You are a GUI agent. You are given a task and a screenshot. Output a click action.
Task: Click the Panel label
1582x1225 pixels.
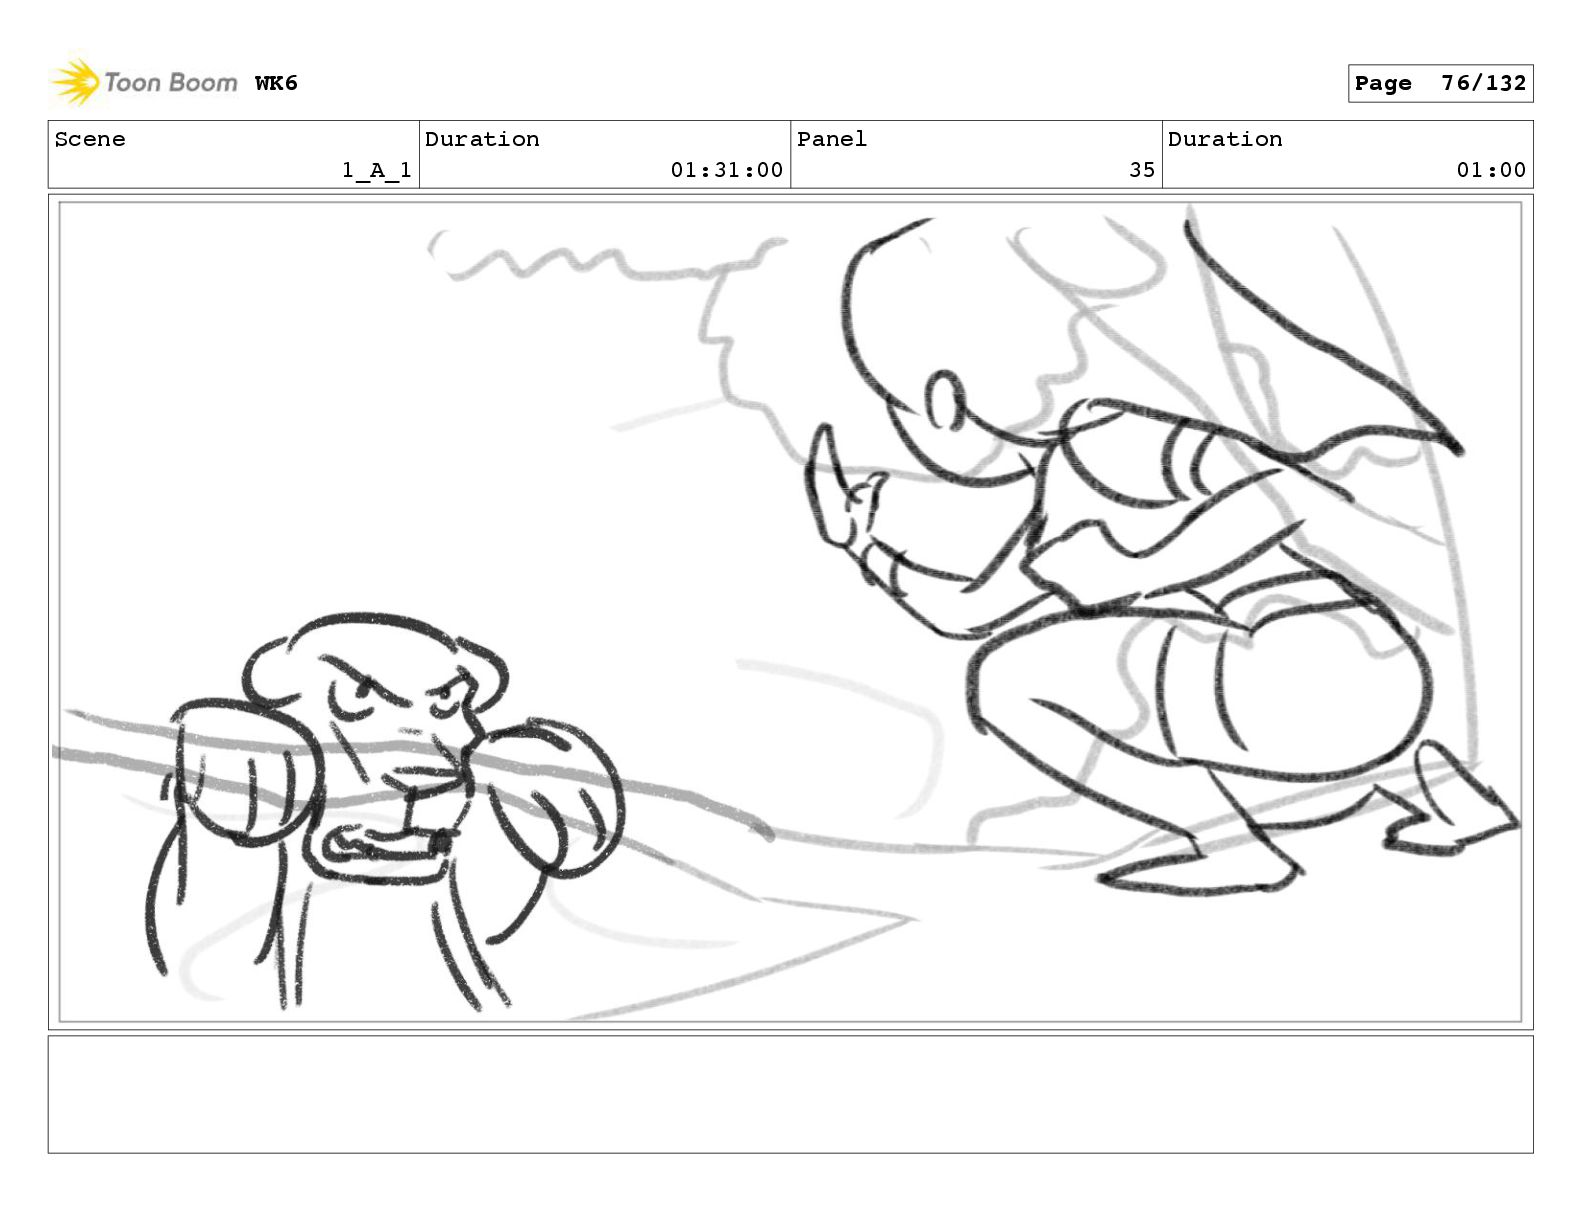832,139
